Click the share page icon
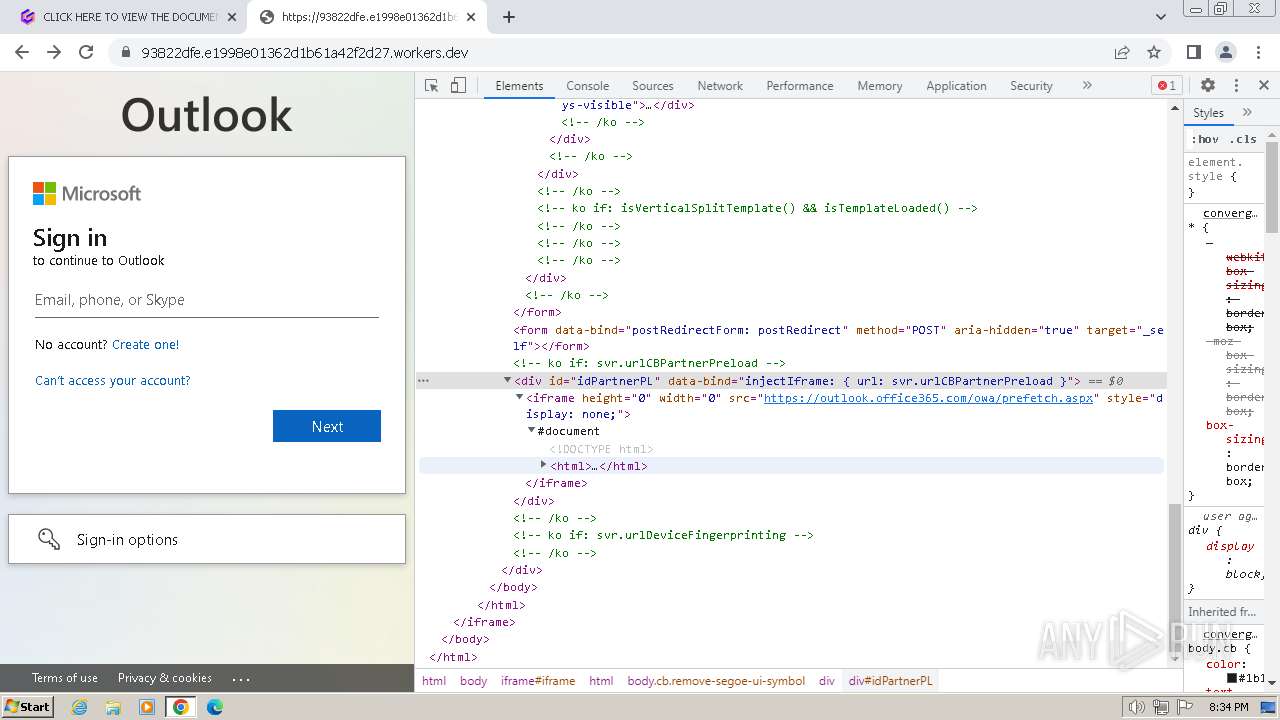 point(1122,52)
